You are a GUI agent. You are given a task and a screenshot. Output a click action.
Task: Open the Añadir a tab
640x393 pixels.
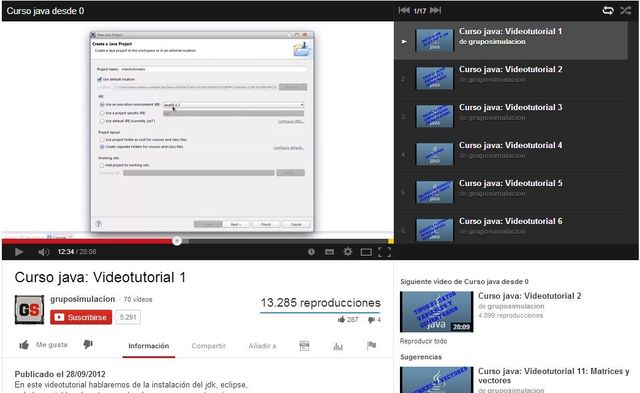pos(262,346)
